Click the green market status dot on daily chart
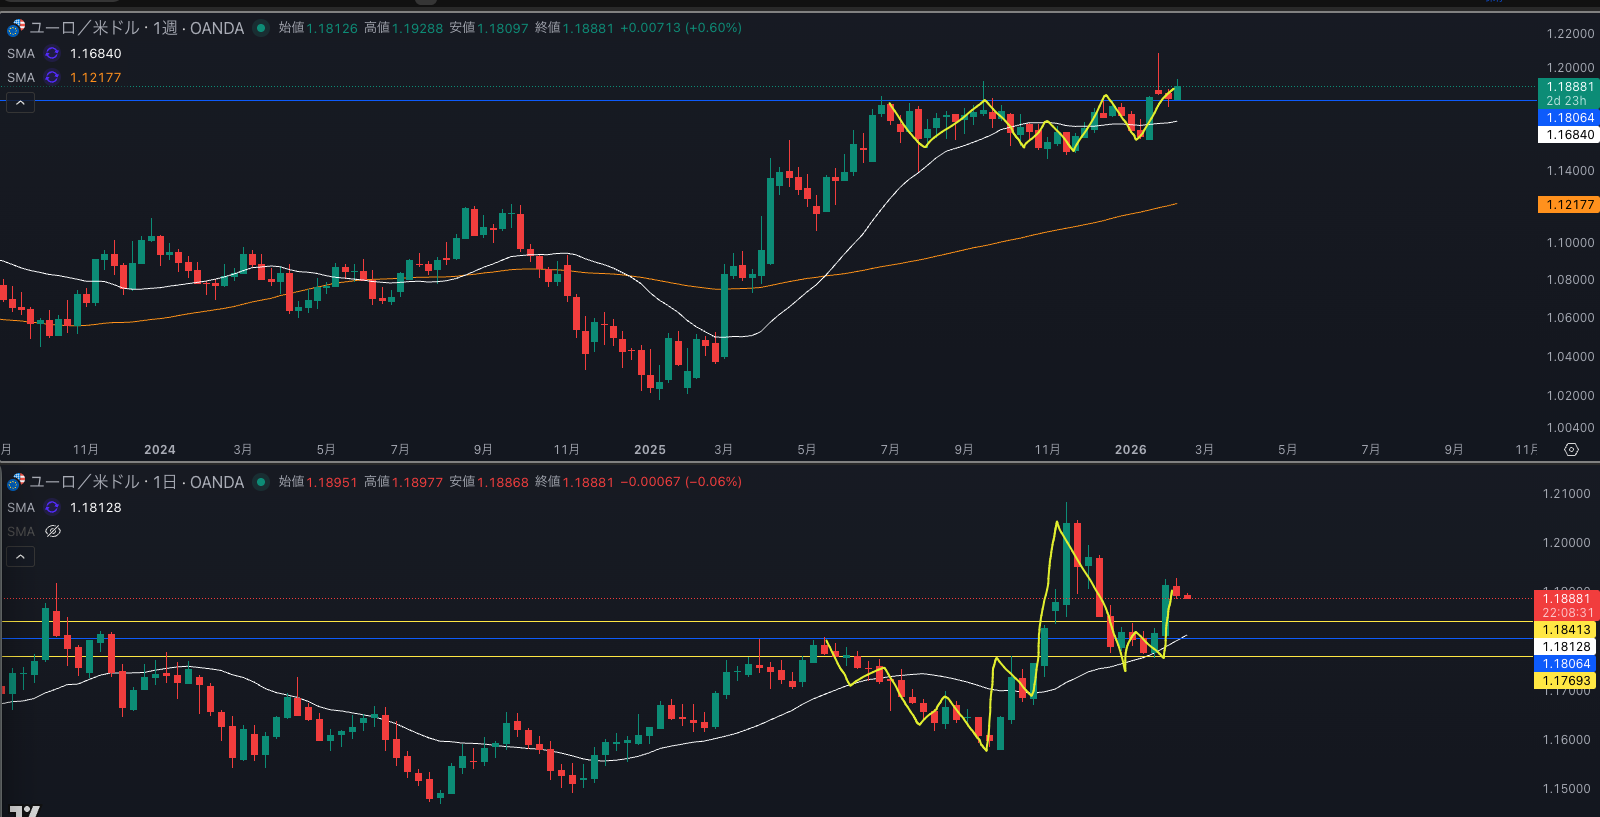Screen dimensions: 1600x817 [261, 482]
